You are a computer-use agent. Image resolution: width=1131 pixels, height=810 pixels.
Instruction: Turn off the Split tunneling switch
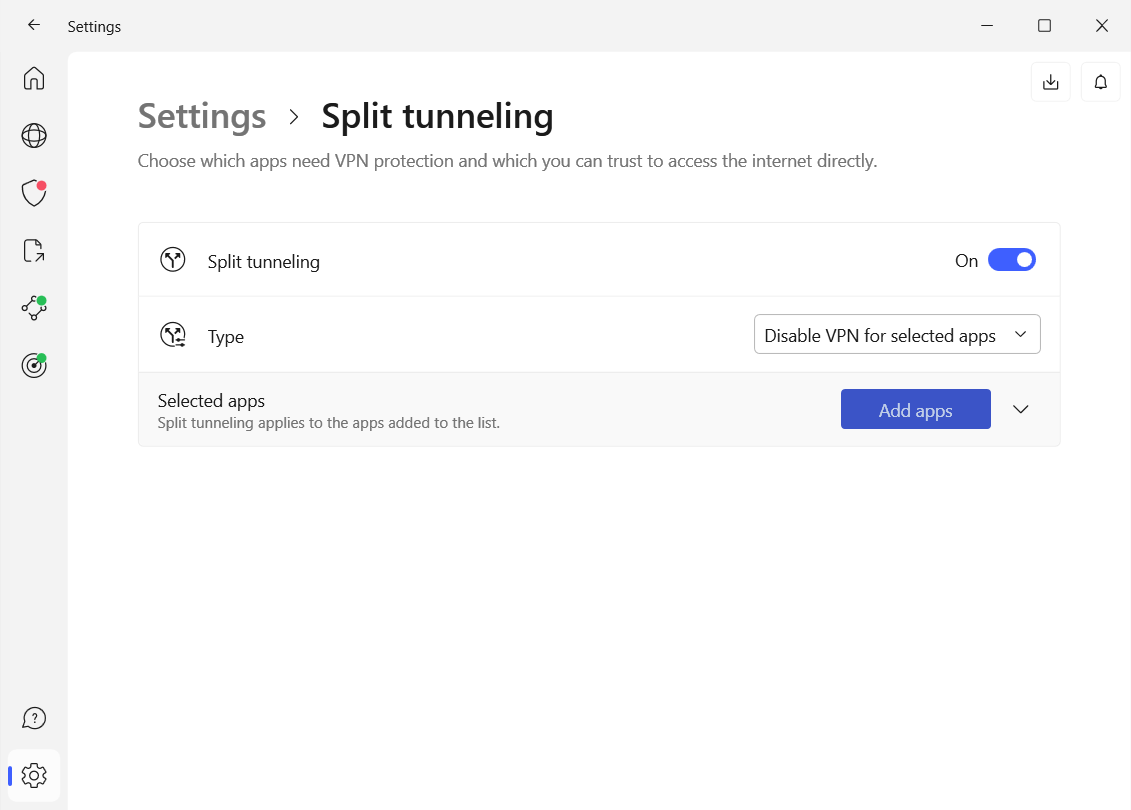pos(1011,260)
